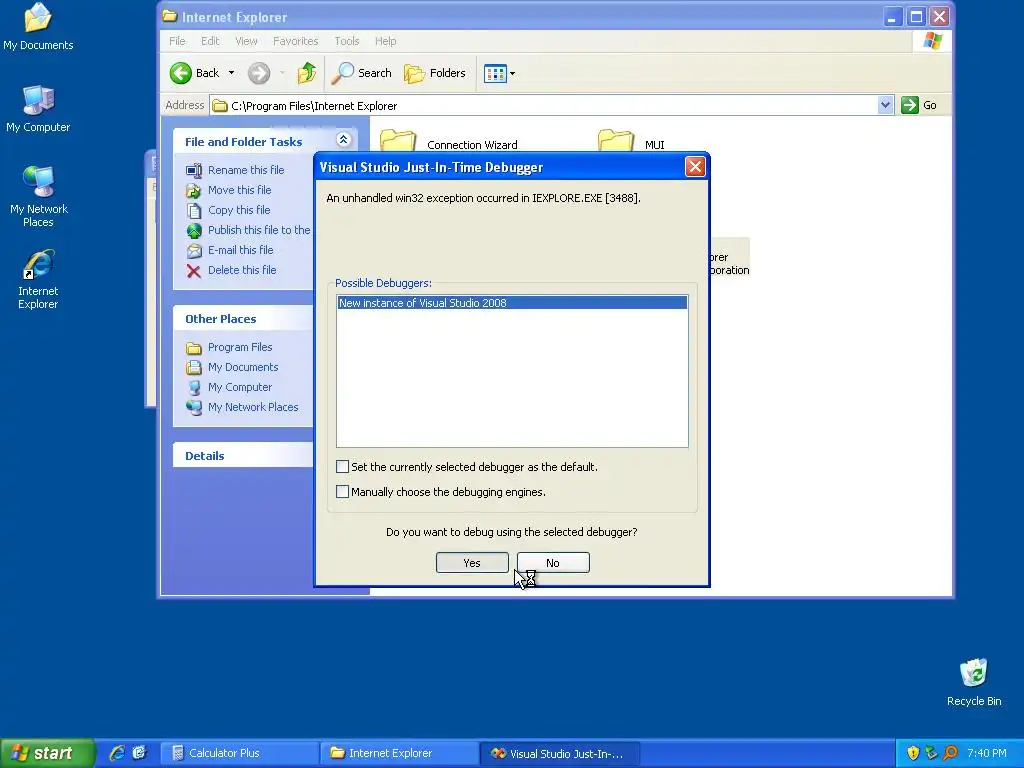
Task: Click the Other Places panel header
Action: (243, 319)
